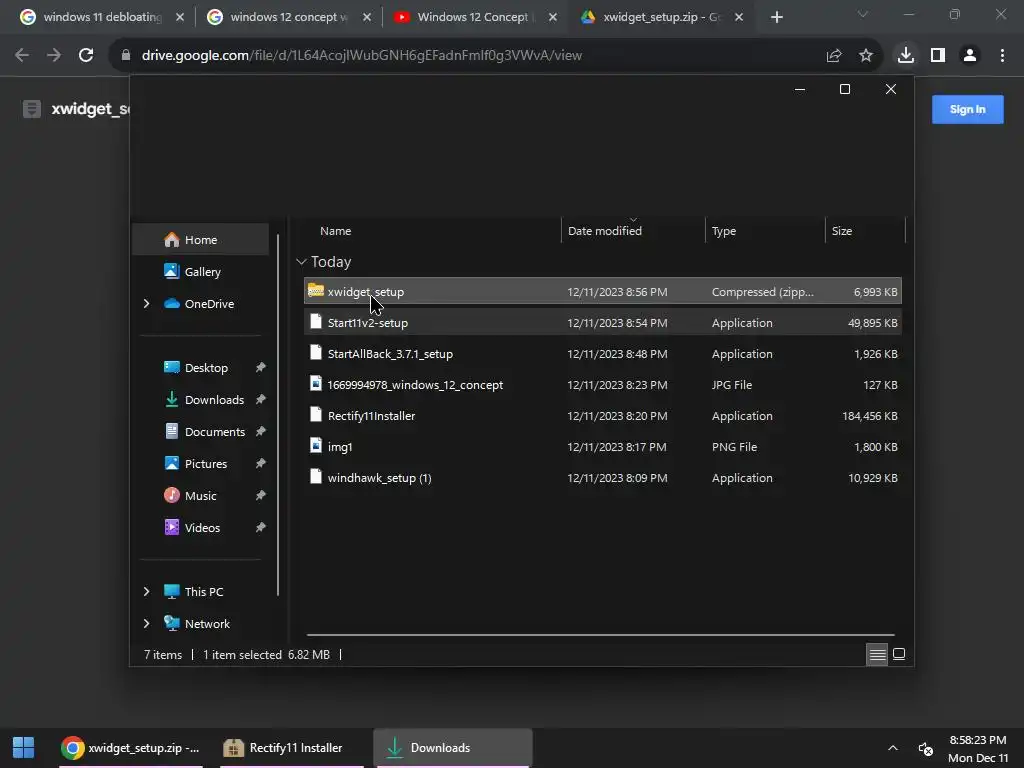Viewport: 1024px width, 768px height.
Task: Expand the Network node
Action: (147, 624)
